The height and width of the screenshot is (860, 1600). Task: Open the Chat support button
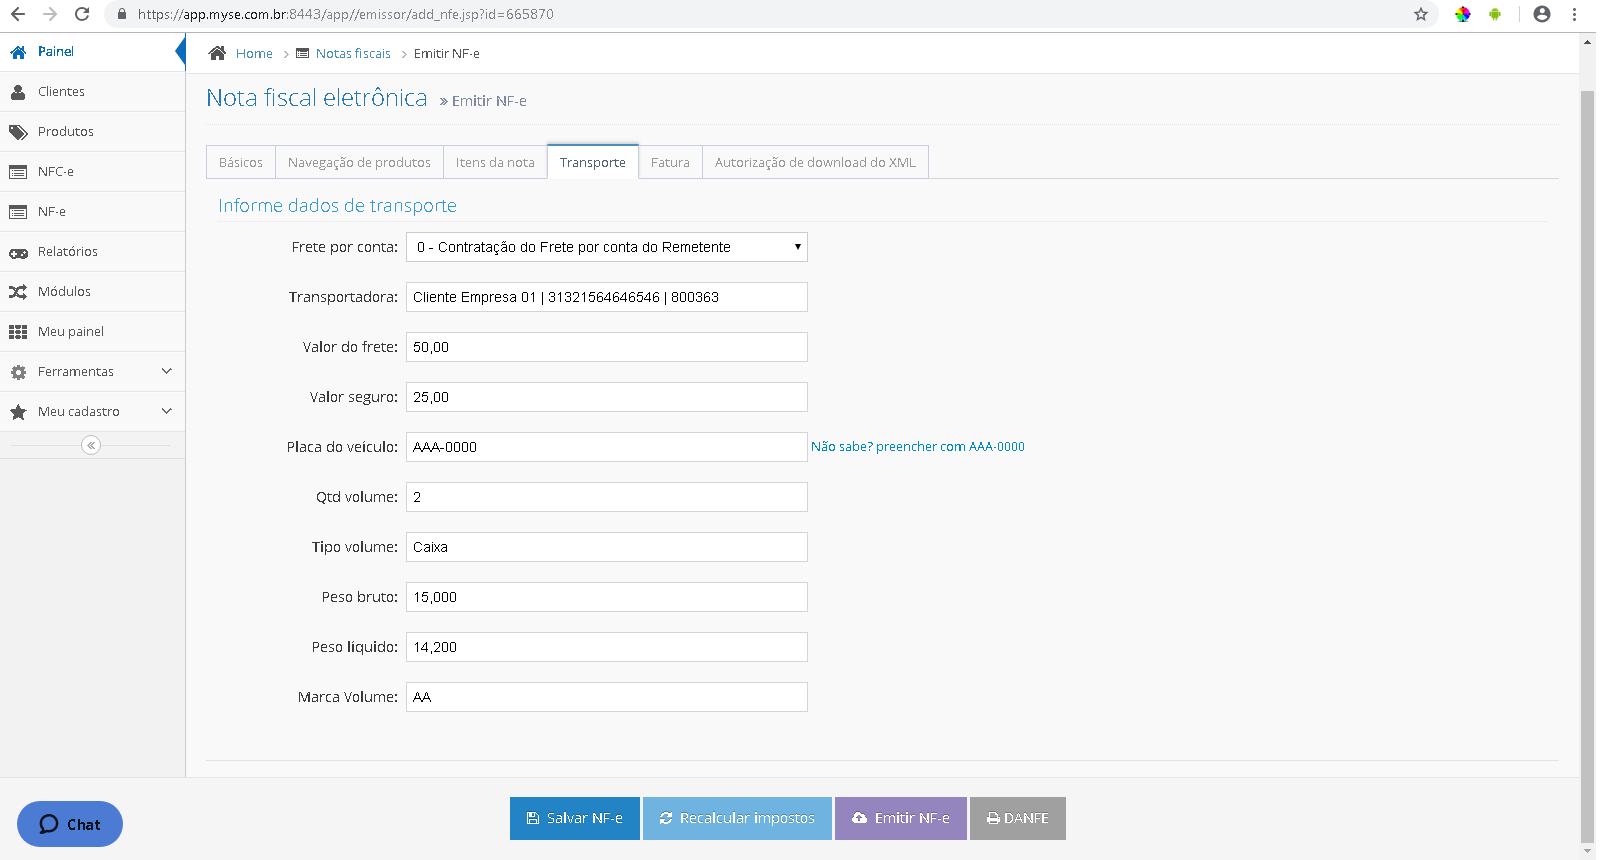[x=70, y=824]
